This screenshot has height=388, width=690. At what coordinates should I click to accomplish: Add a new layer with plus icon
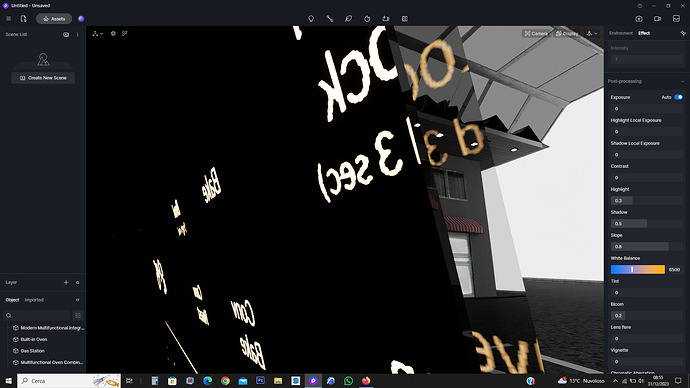(66, 282)
